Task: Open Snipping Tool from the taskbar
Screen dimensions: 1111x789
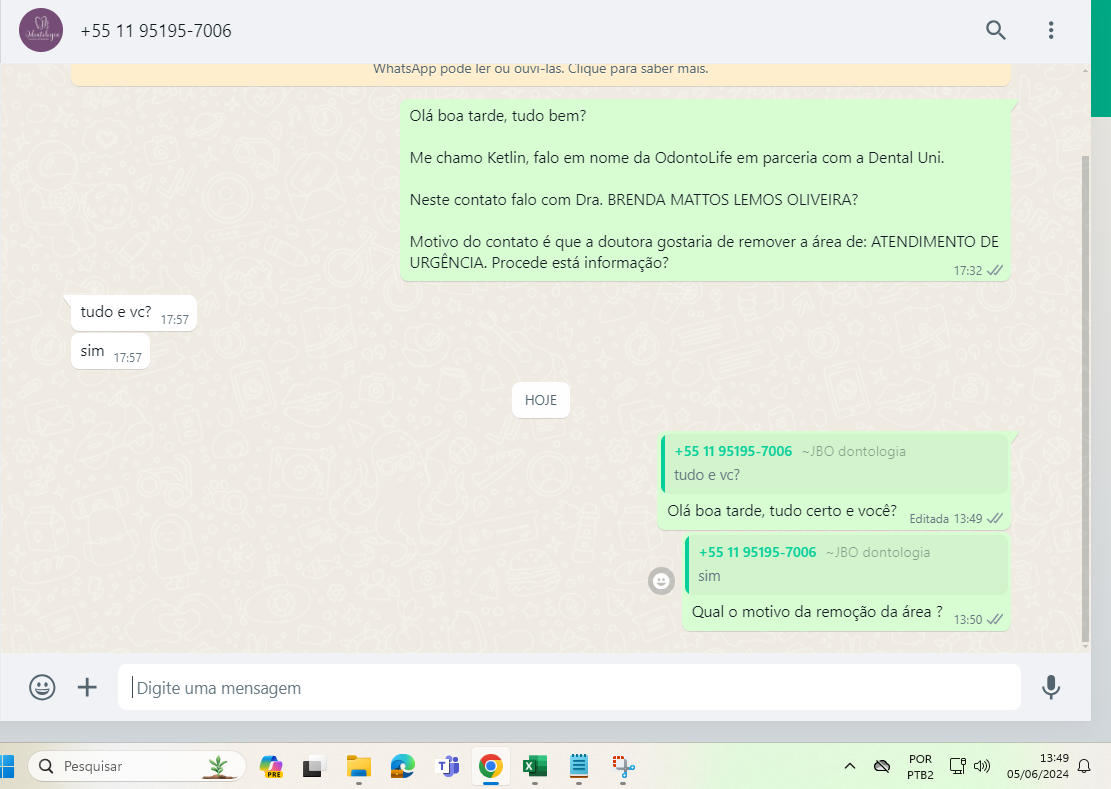Action: [623, 766]
